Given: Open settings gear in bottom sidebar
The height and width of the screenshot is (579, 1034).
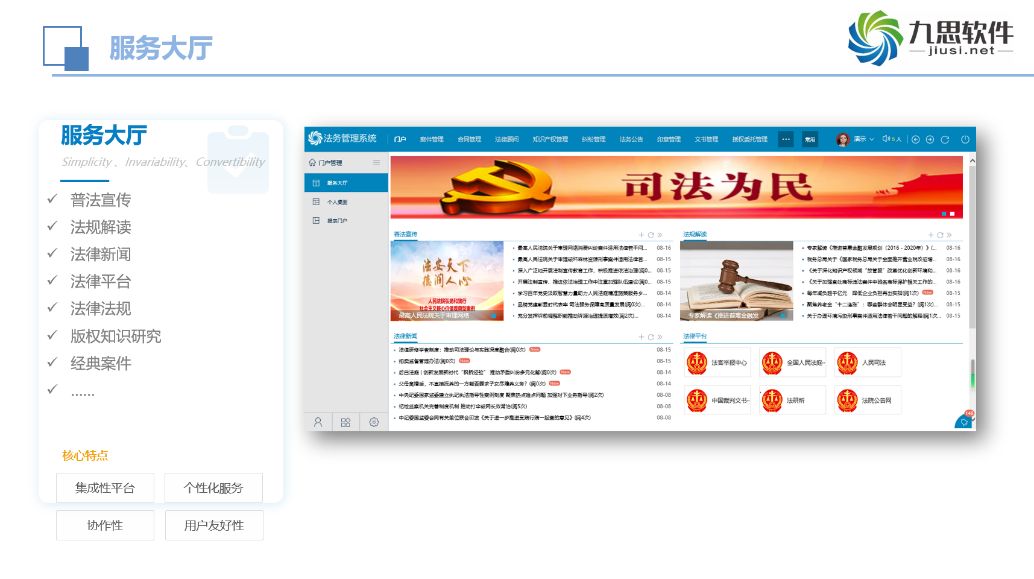Looking at the screenshot, I should [373, 422].
